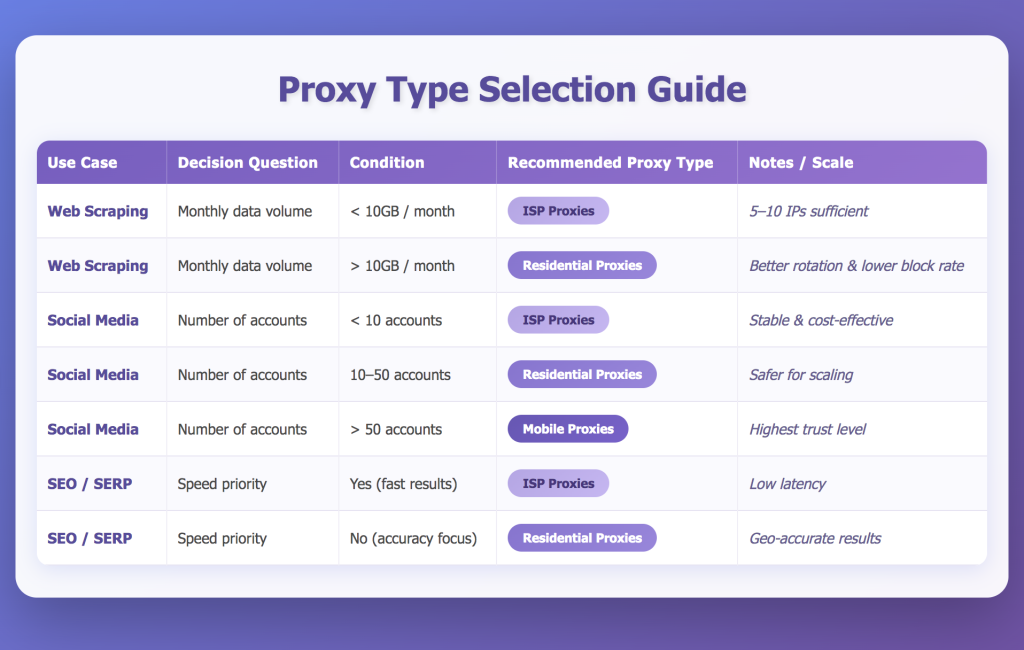
Task: Select the Notes / Scale column header
Action: pos(801,163)
